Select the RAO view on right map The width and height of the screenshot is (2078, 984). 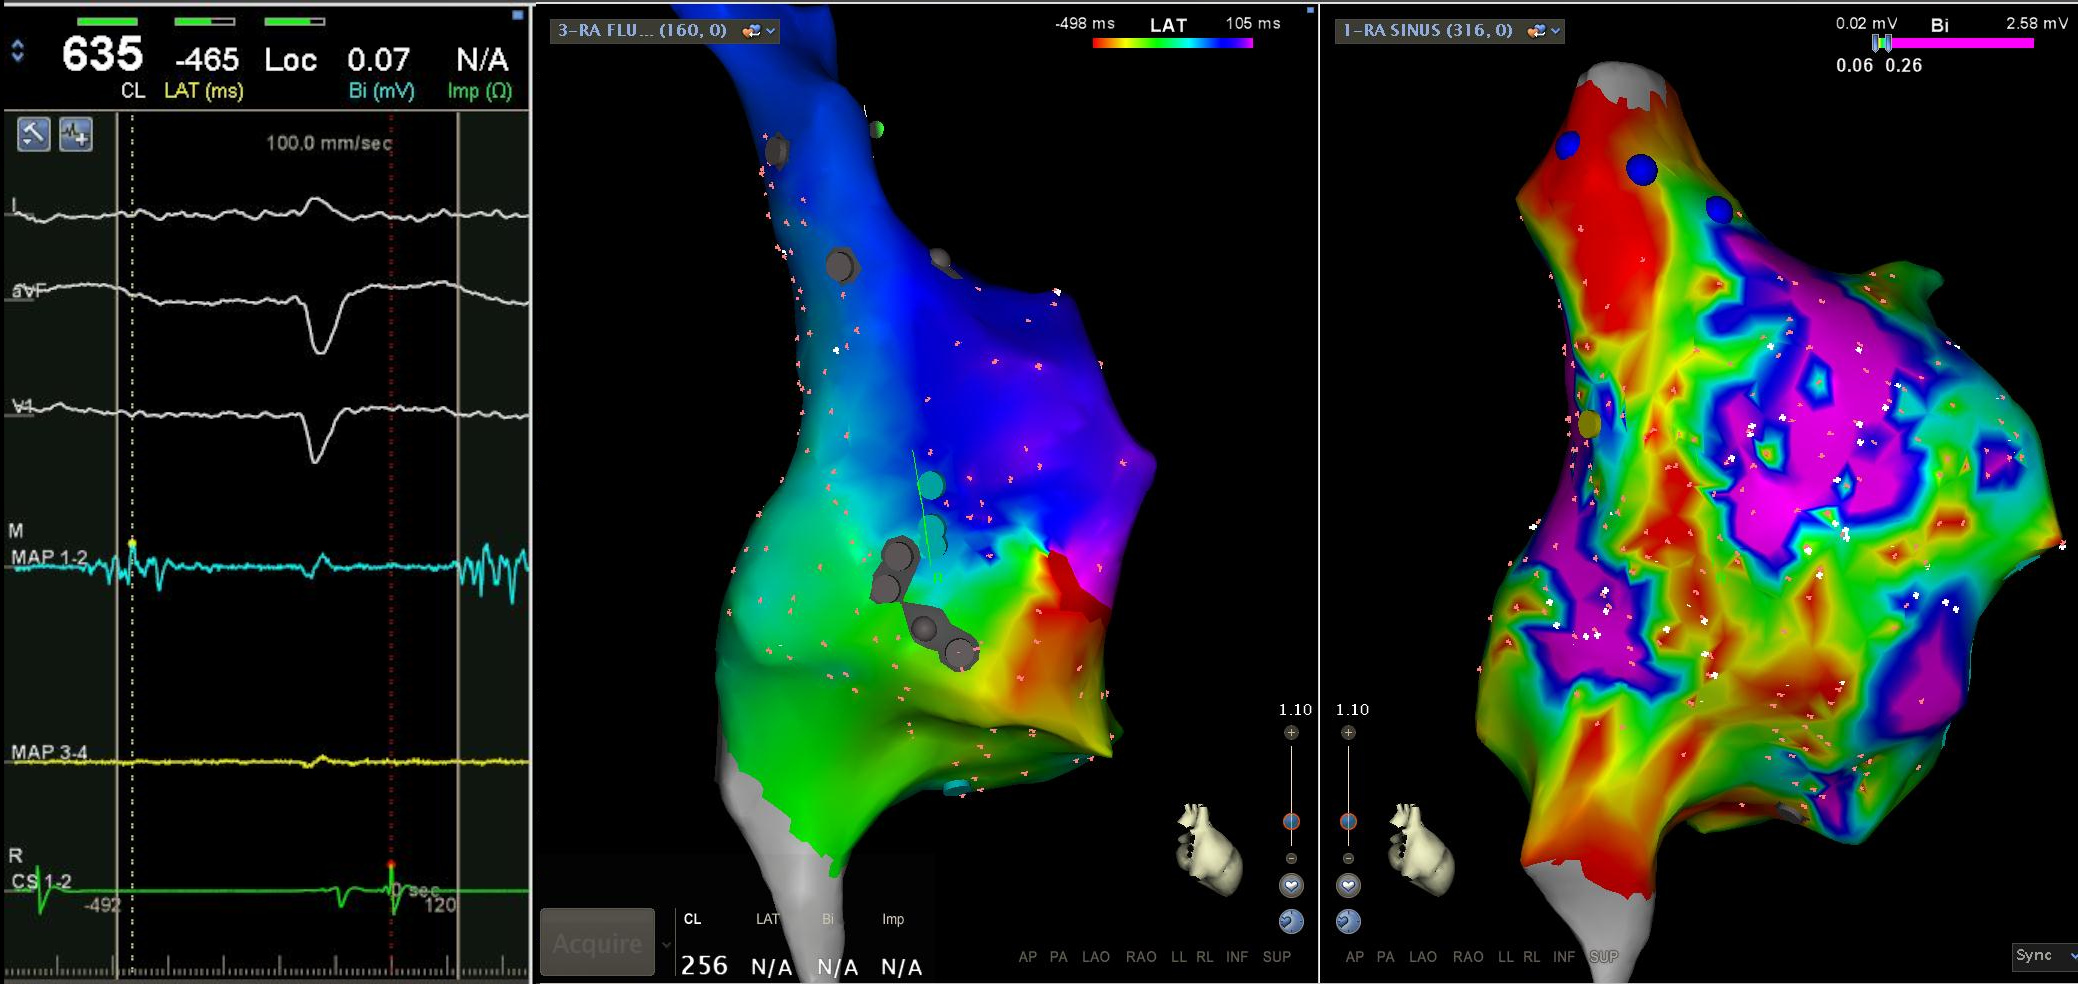click(x=1467, y=957)
